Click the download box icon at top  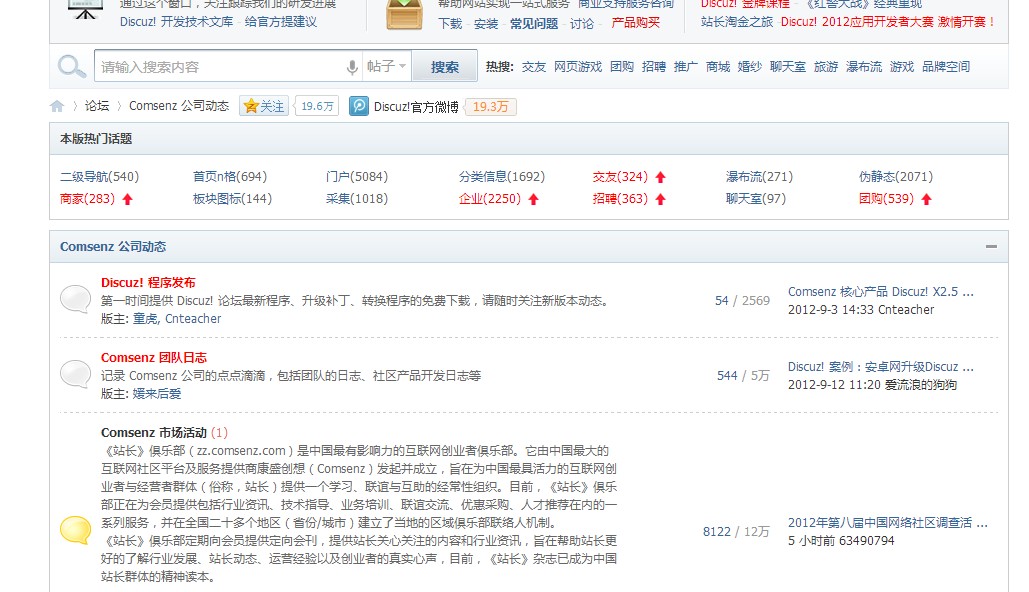[404, 14]
